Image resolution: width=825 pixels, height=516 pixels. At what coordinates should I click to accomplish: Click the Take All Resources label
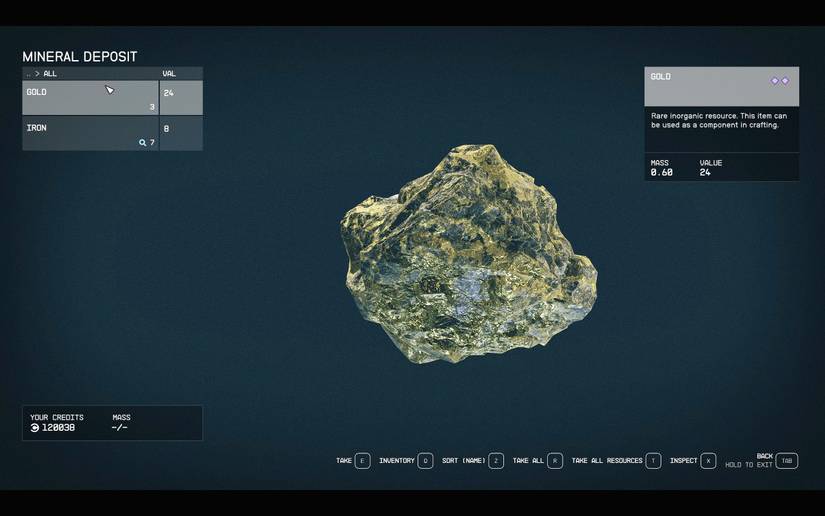[607, 461]
